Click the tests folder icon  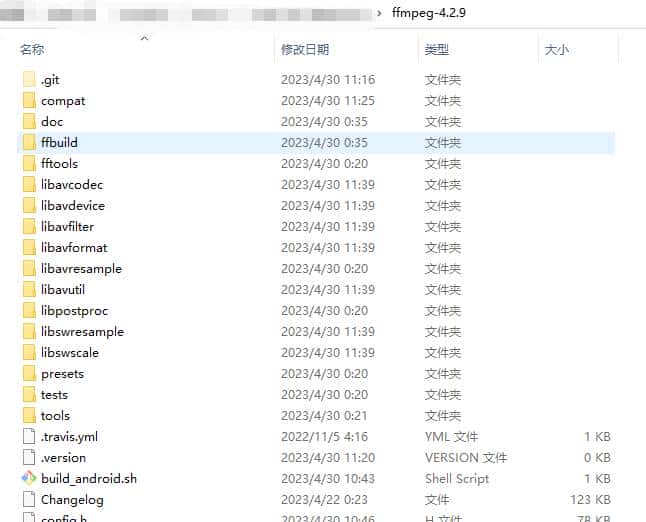click(x=29, y=395)
